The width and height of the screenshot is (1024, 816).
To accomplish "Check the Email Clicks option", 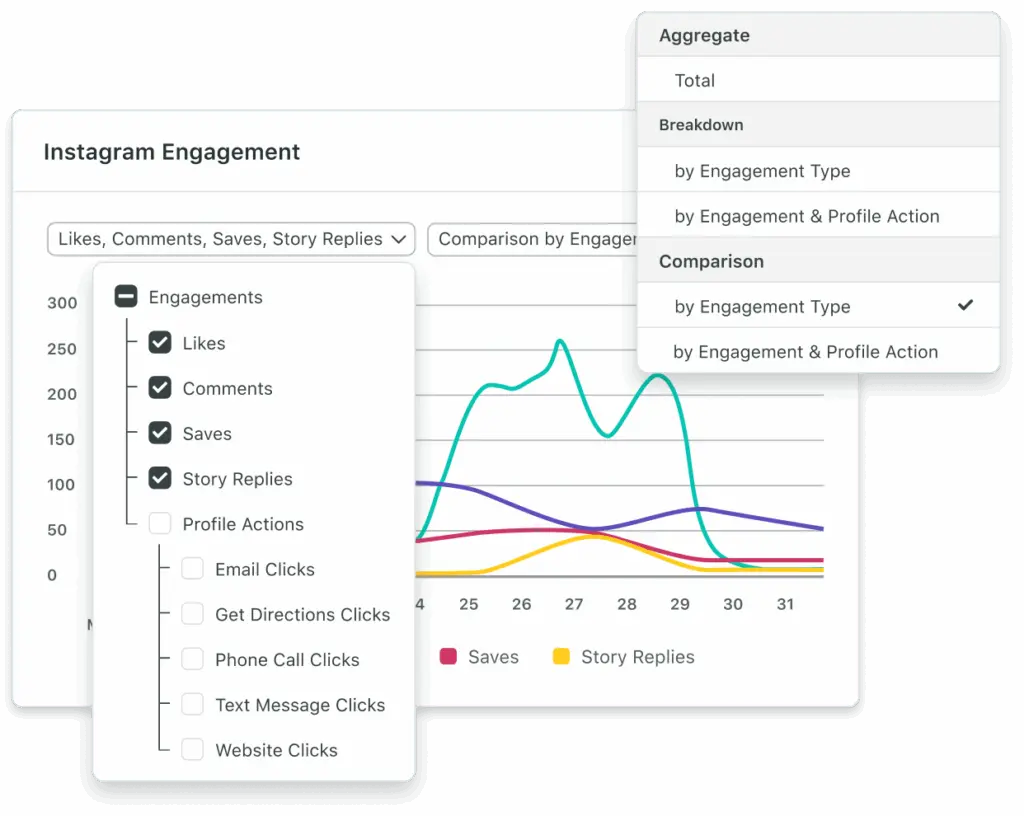I will pyautogui.click(x=192, y=568).
